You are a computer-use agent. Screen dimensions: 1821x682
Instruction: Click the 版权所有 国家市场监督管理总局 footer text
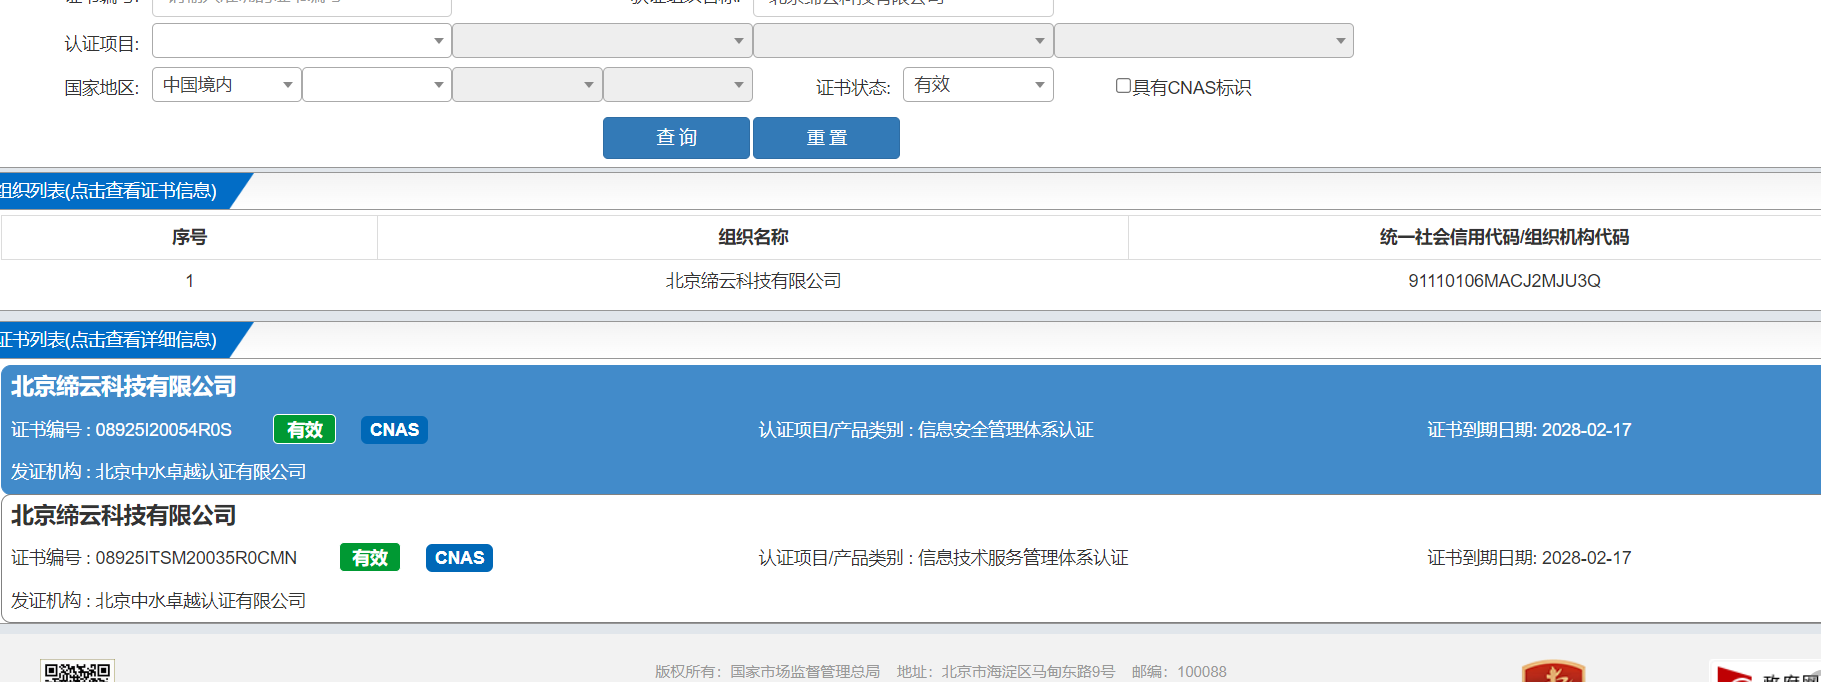point(768,672)
